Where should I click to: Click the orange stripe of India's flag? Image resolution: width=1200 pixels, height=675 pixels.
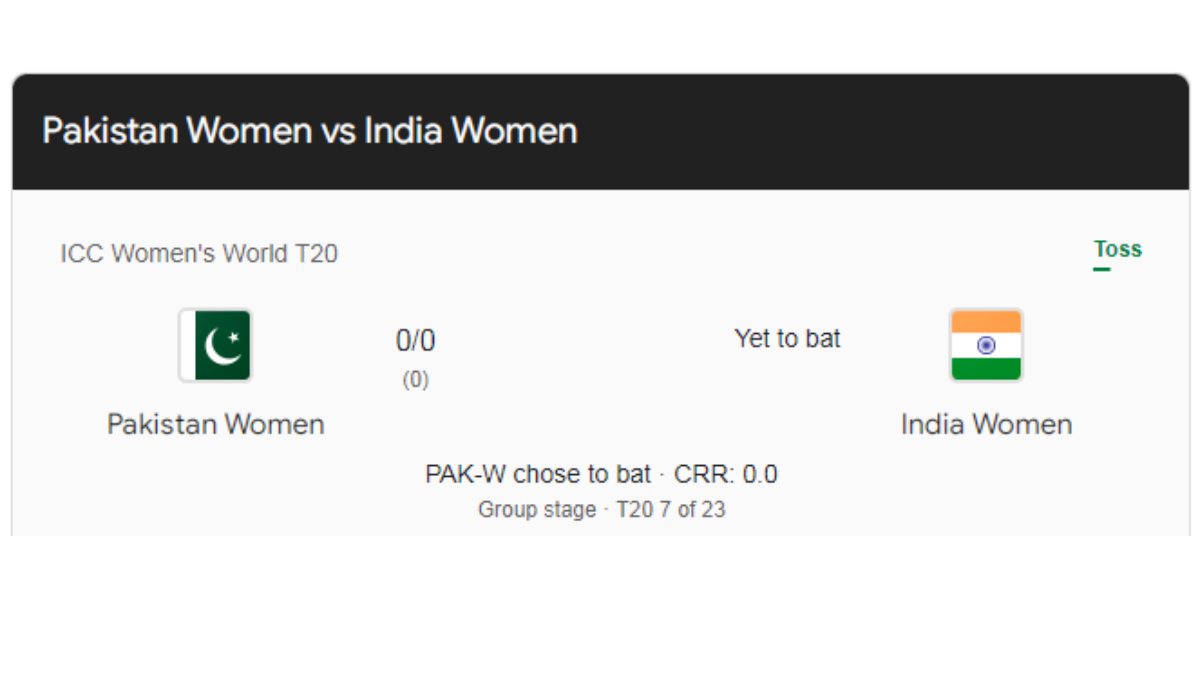click(986, 322)
